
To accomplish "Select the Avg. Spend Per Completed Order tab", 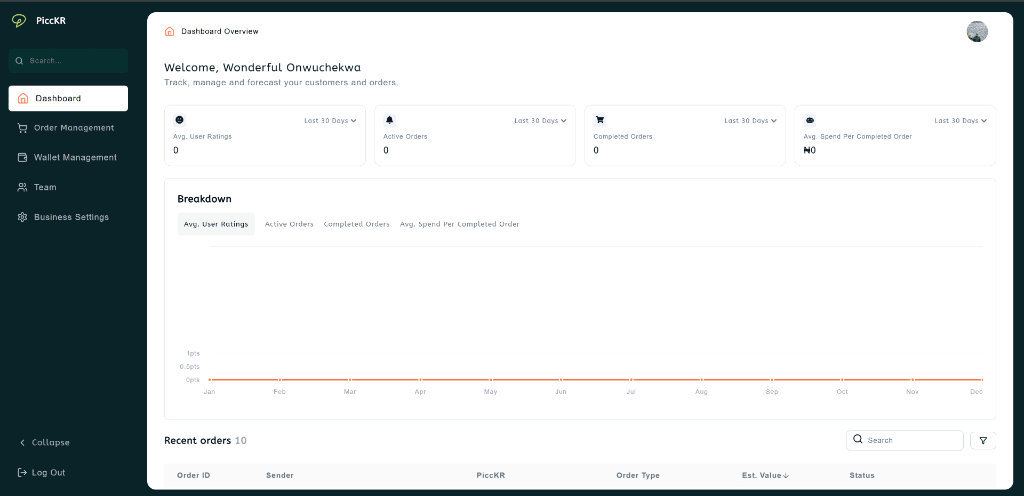I will [x=460, y=224].
